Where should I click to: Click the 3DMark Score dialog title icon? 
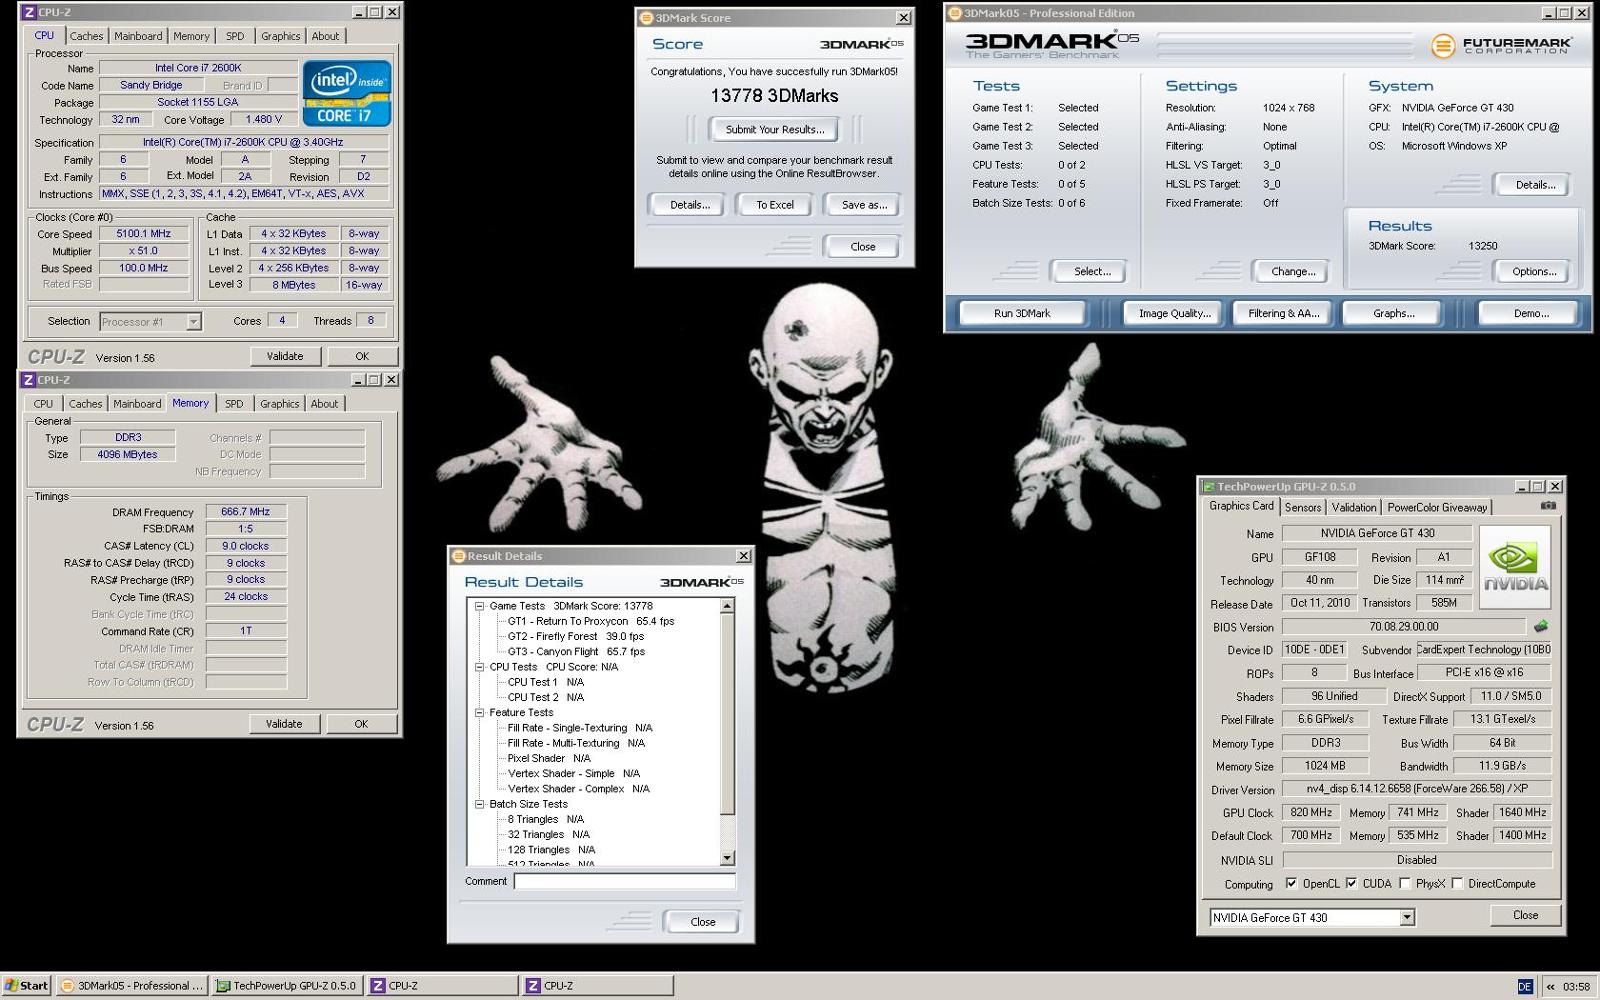pos(646,18)
